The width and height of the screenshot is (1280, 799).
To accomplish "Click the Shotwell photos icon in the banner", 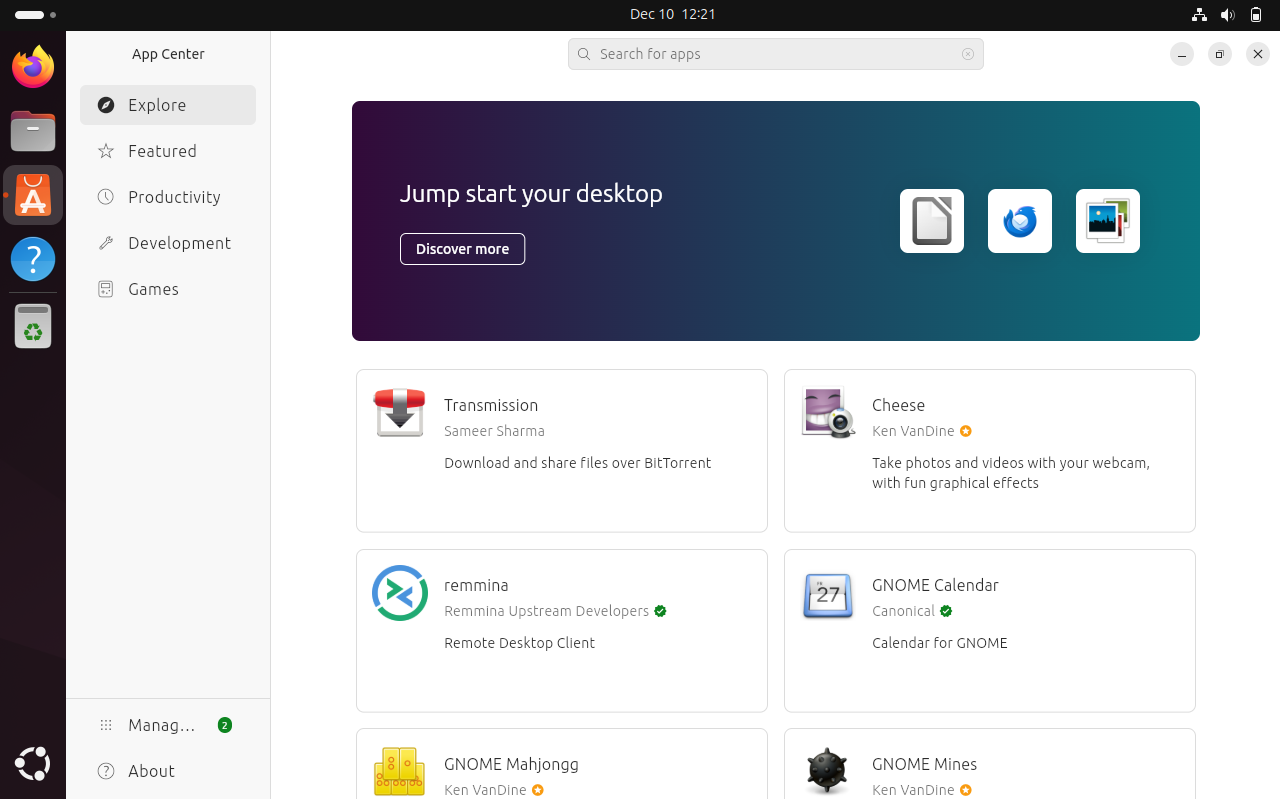I will click(x=1107, y=221).
